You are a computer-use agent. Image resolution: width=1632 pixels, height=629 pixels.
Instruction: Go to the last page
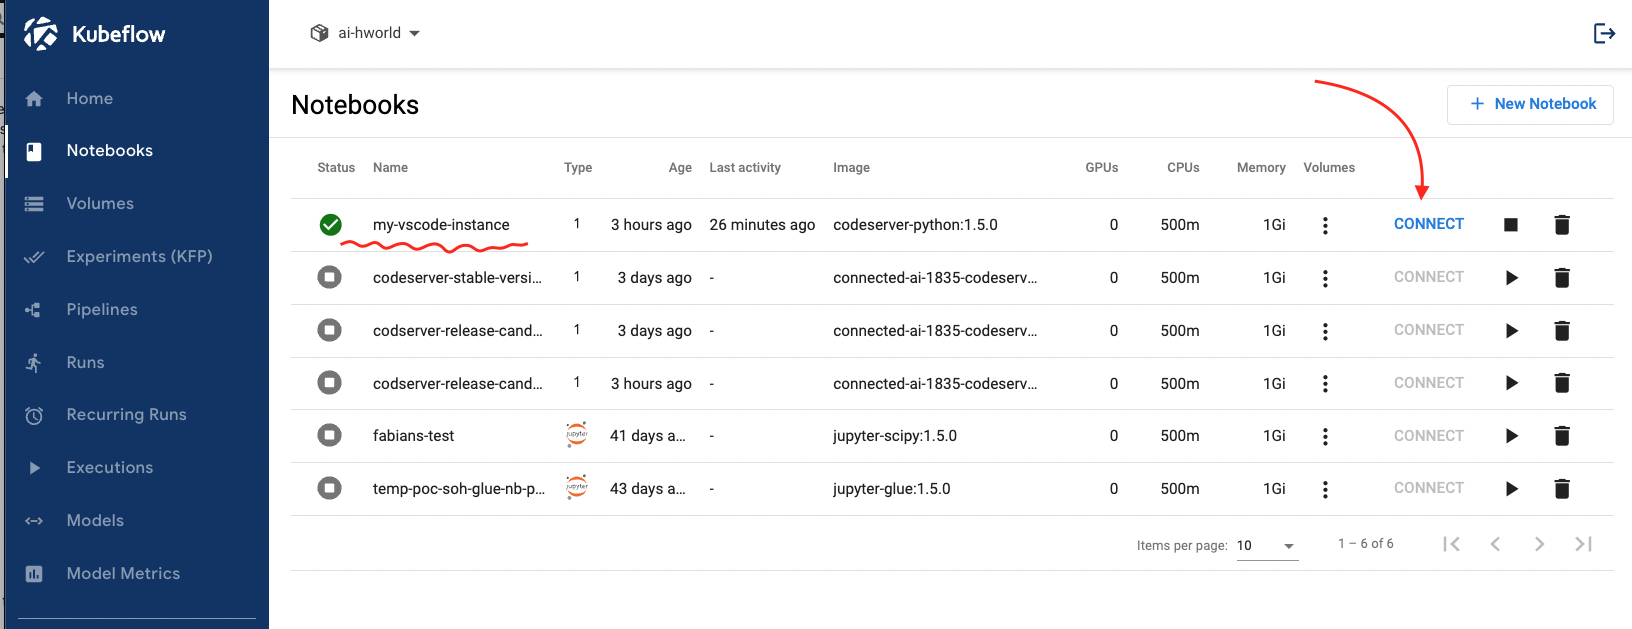pyautogui.click(x=1583, y=544)
